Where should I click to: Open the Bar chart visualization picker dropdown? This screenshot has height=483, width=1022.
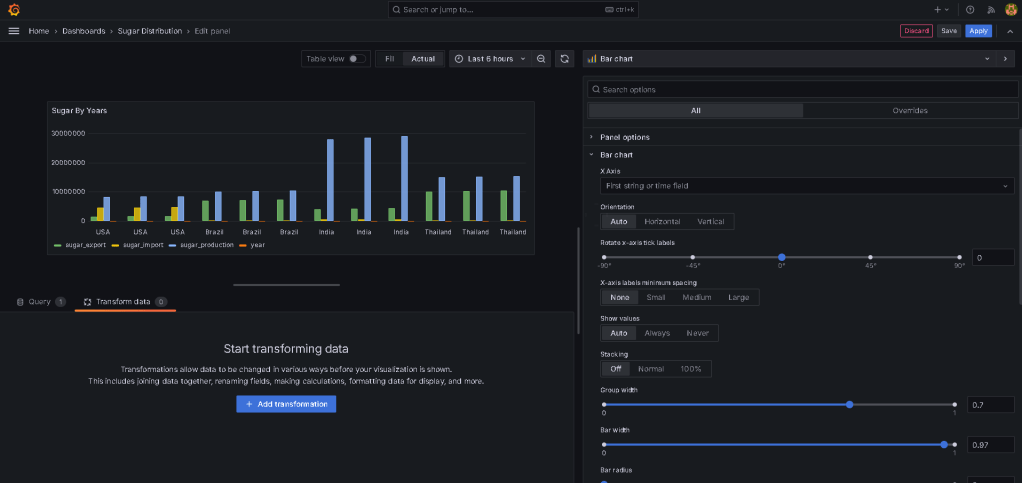789,59
